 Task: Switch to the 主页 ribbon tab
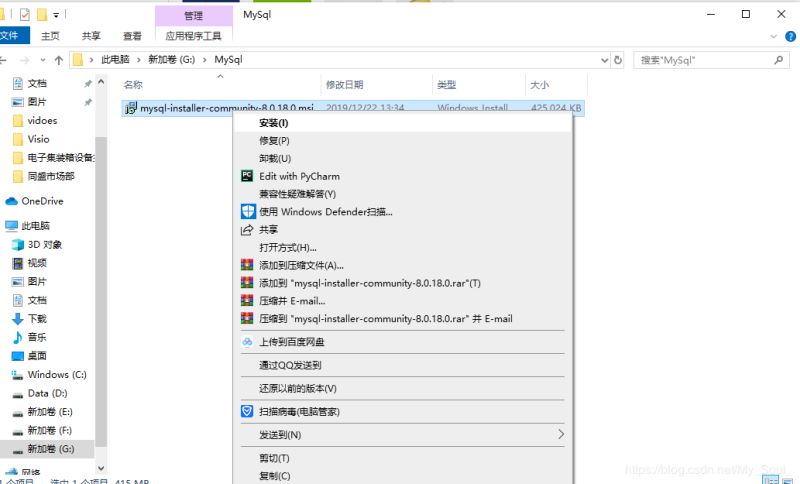[50, 36]
